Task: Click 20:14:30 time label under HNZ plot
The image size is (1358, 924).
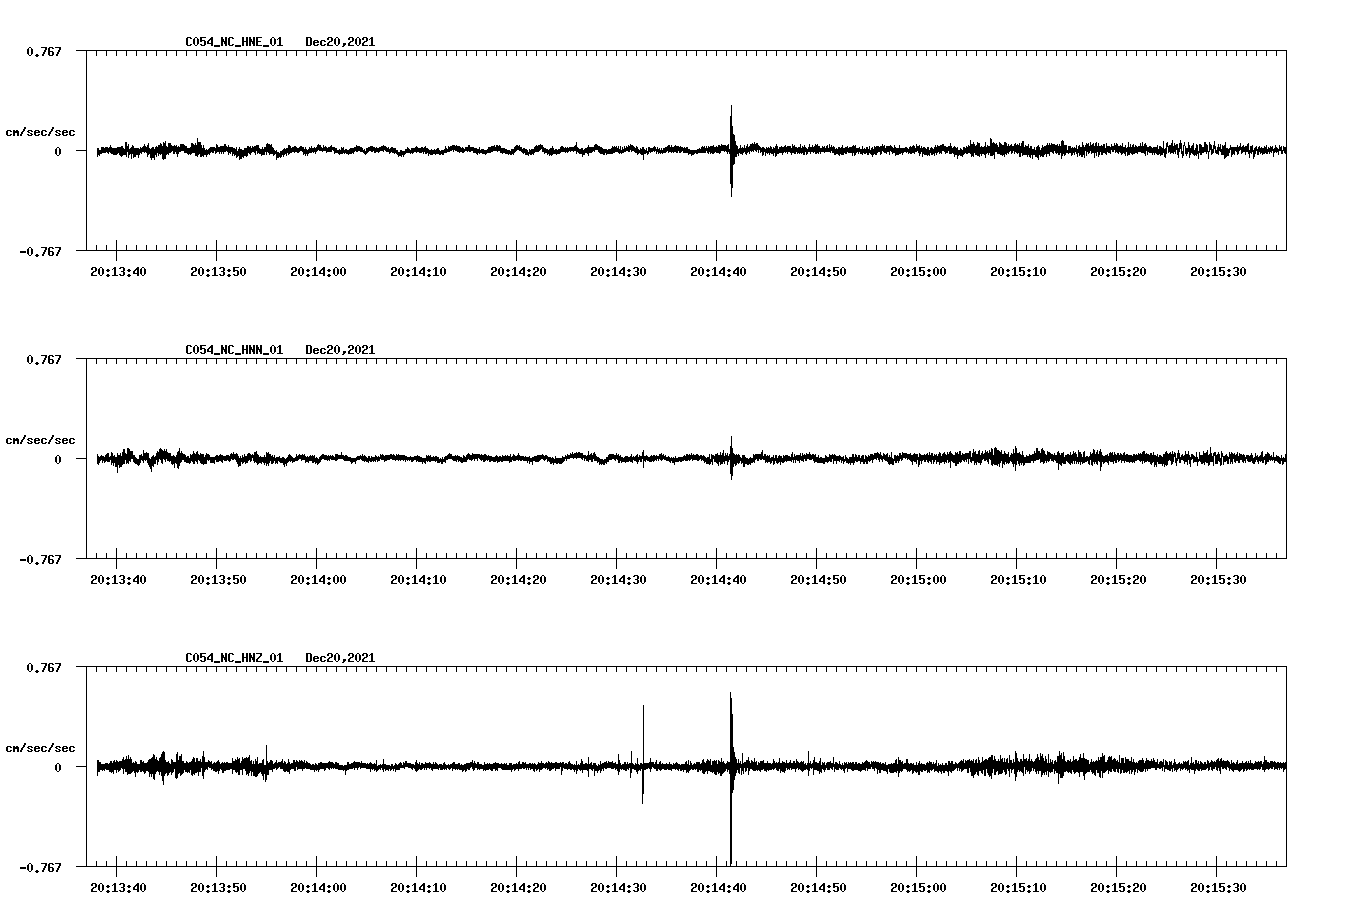Action: [x=618, y=887]
